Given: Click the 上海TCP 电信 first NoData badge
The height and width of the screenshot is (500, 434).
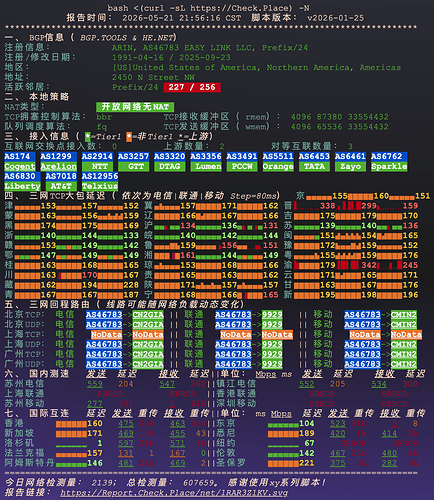Looking at the screenshot, I should point(107,334).
